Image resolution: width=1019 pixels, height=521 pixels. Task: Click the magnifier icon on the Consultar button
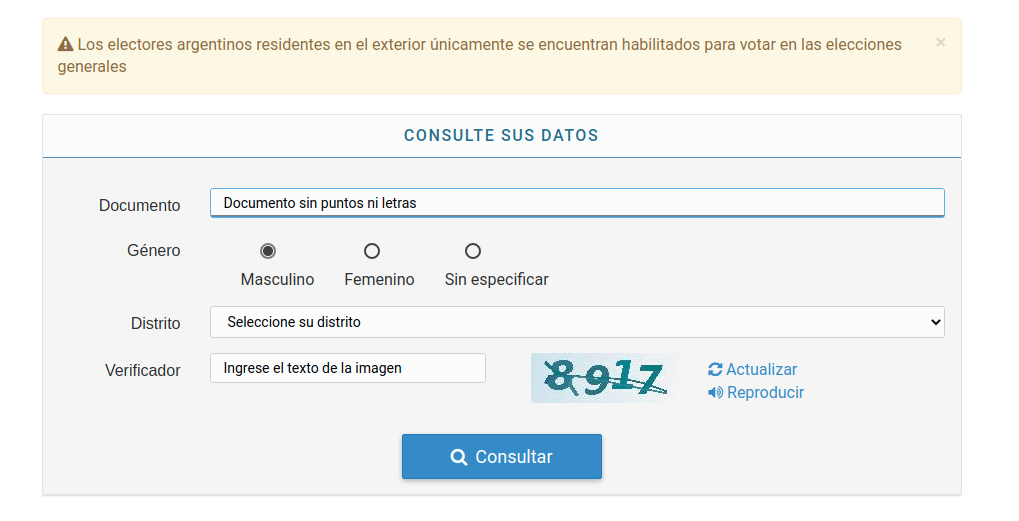(459, 457)
